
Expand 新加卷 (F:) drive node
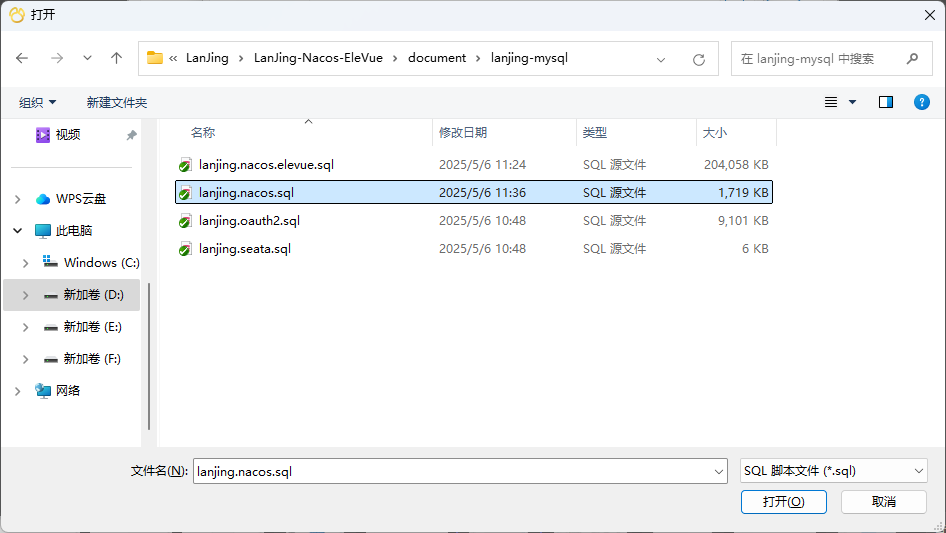(25, 359)
